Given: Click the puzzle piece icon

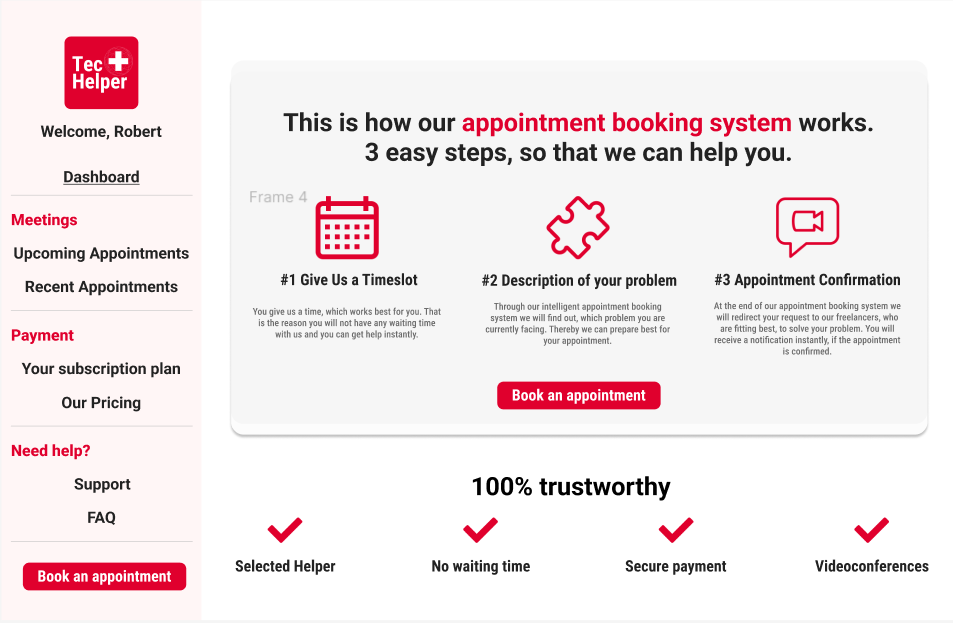Looking at the screenshot, I should [578, 227].
